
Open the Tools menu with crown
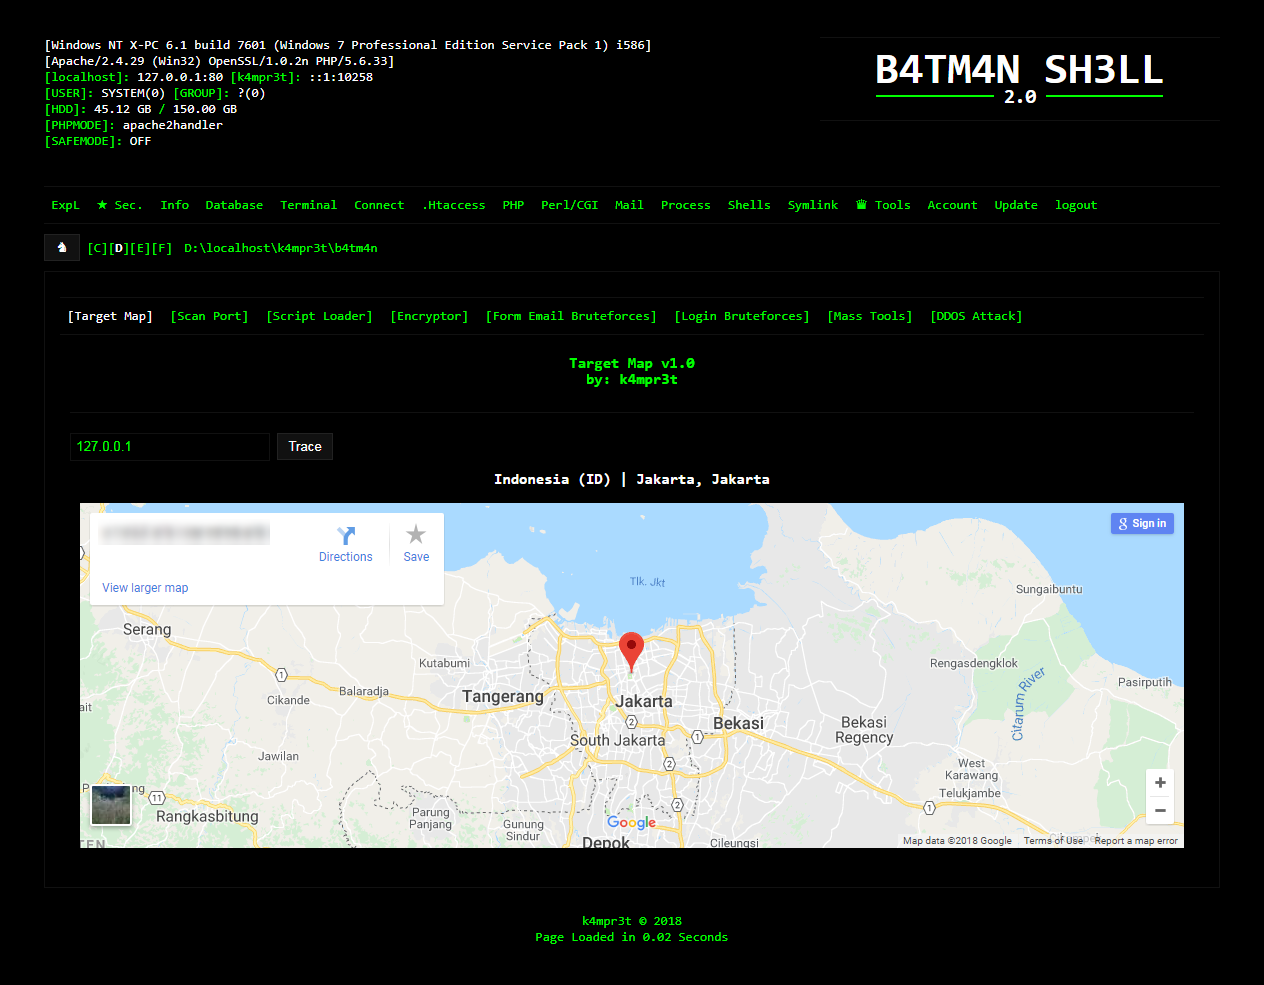click(883, 205)
